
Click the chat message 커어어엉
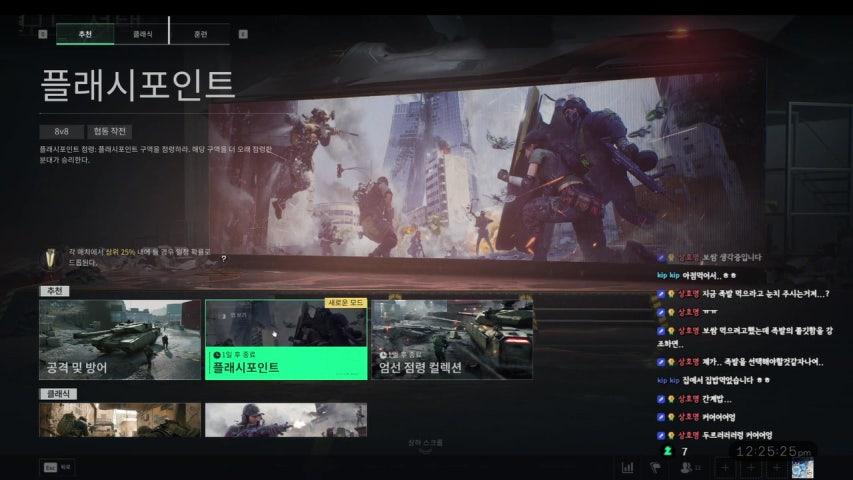[718, 417]
